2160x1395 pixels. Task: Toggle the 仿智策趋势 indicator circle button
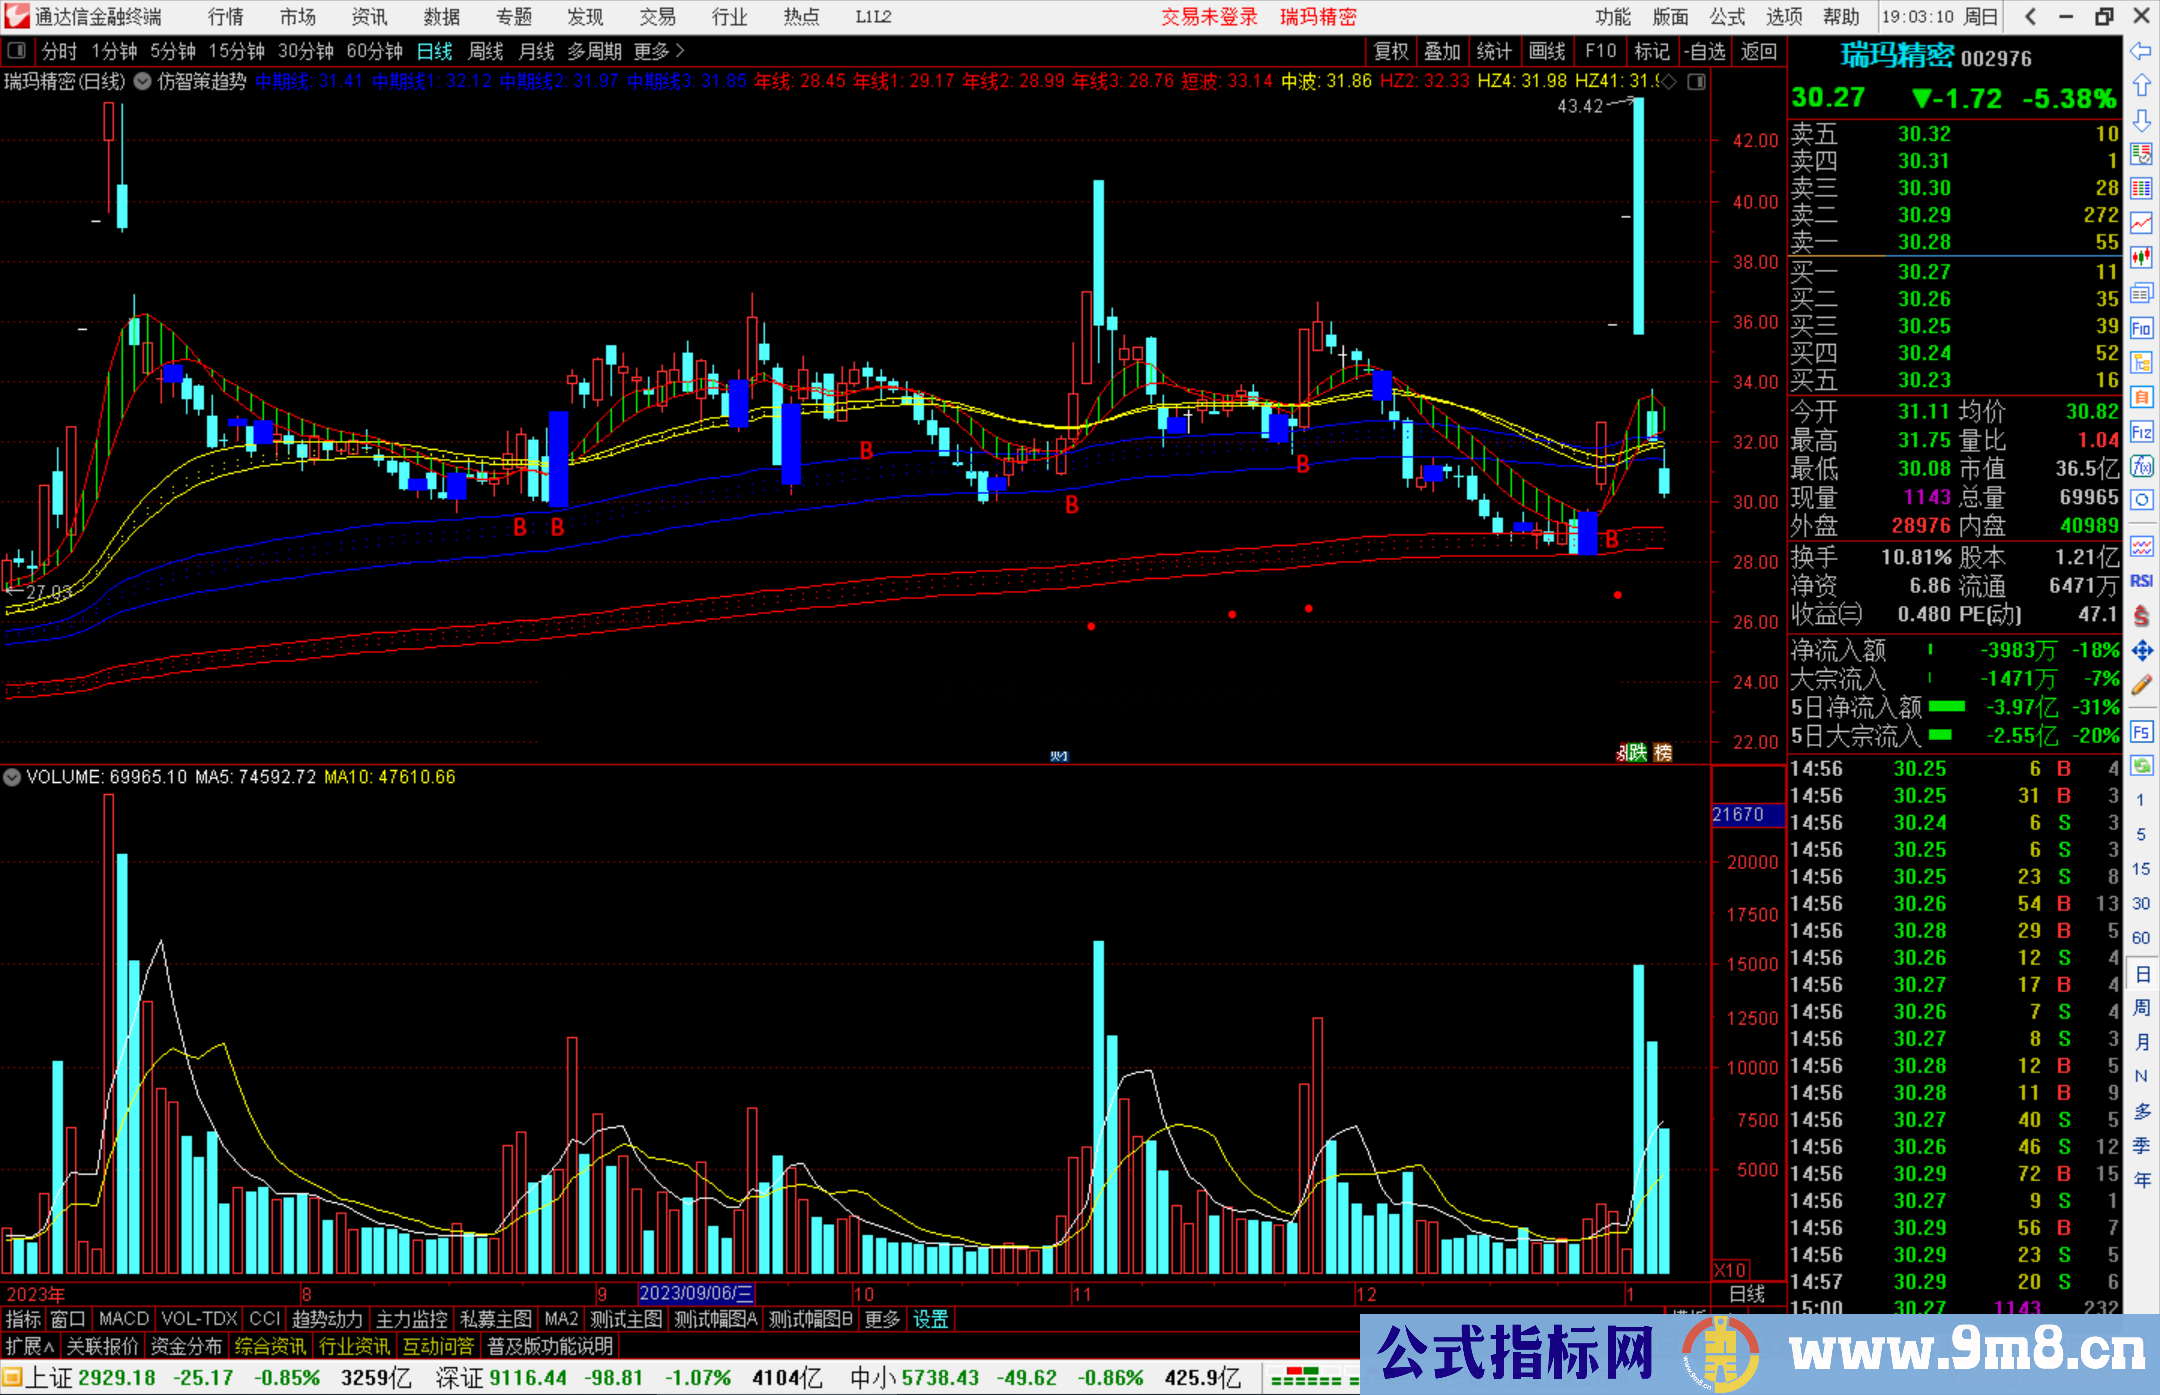tap(143, 81)
